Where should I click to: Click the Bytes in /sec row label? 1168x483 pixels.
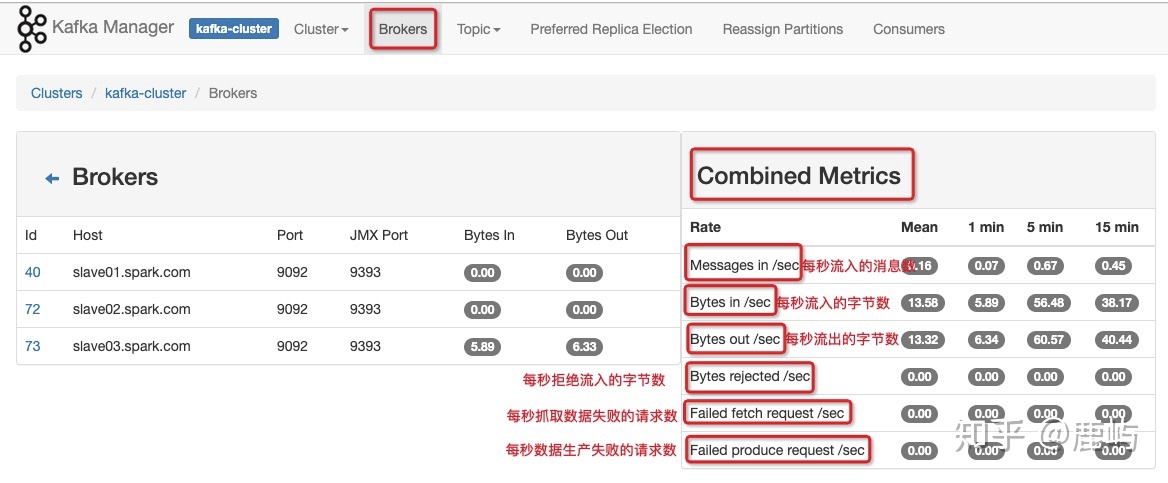[x=731, y=302]
